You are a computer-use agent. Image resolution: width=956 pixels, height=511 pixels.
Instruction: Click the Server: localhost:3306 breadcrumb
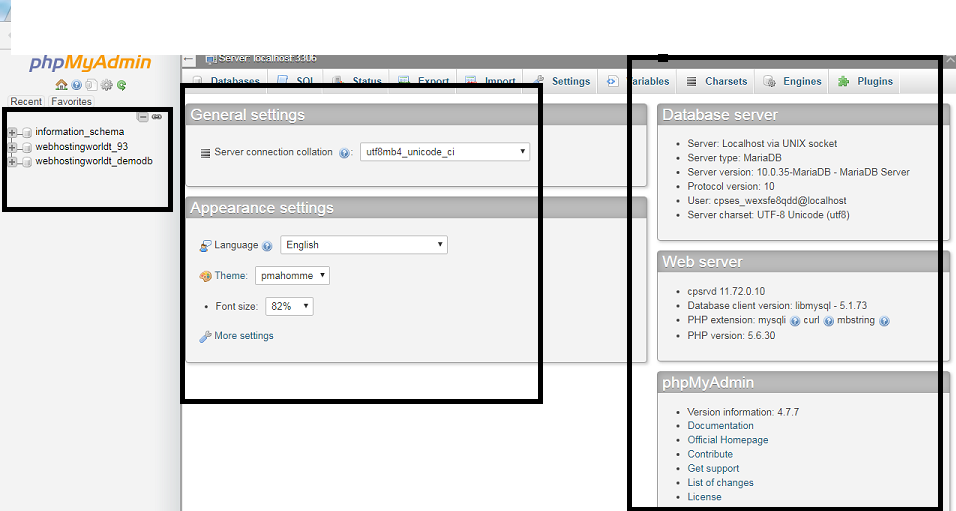coord(267,59)
